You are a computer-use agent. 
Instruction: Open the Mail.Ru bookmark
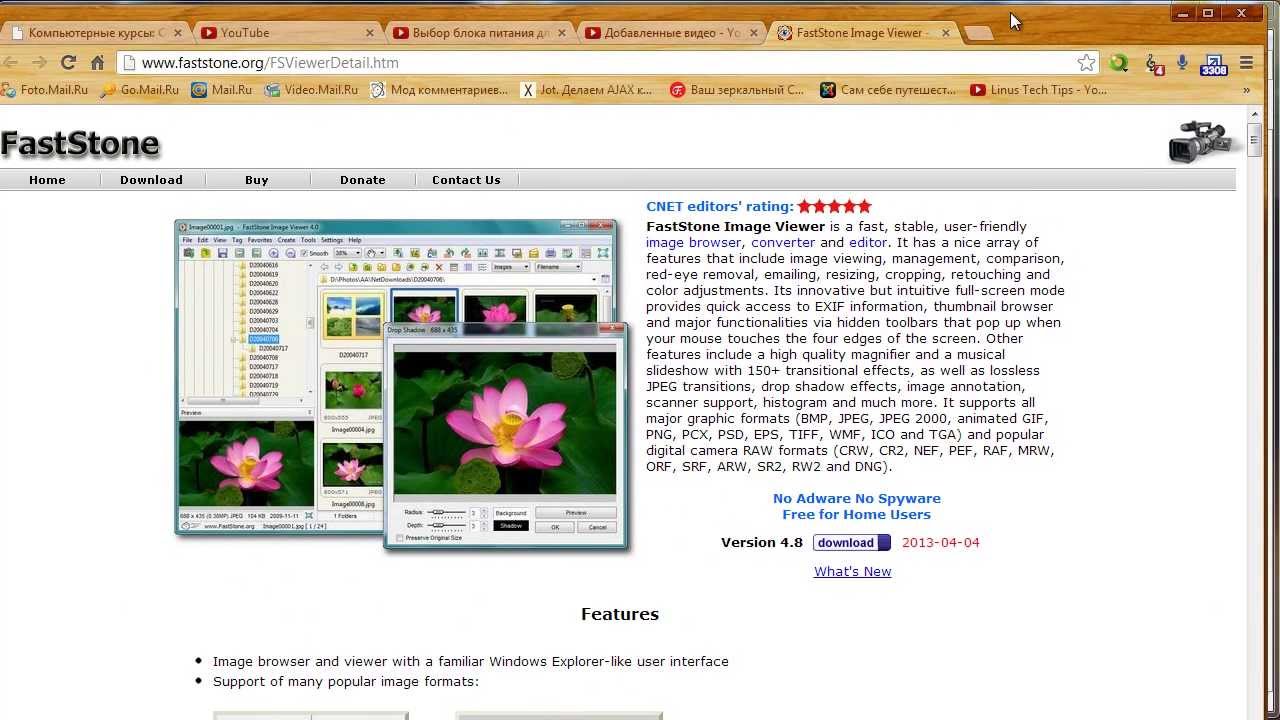coord(222,90)
